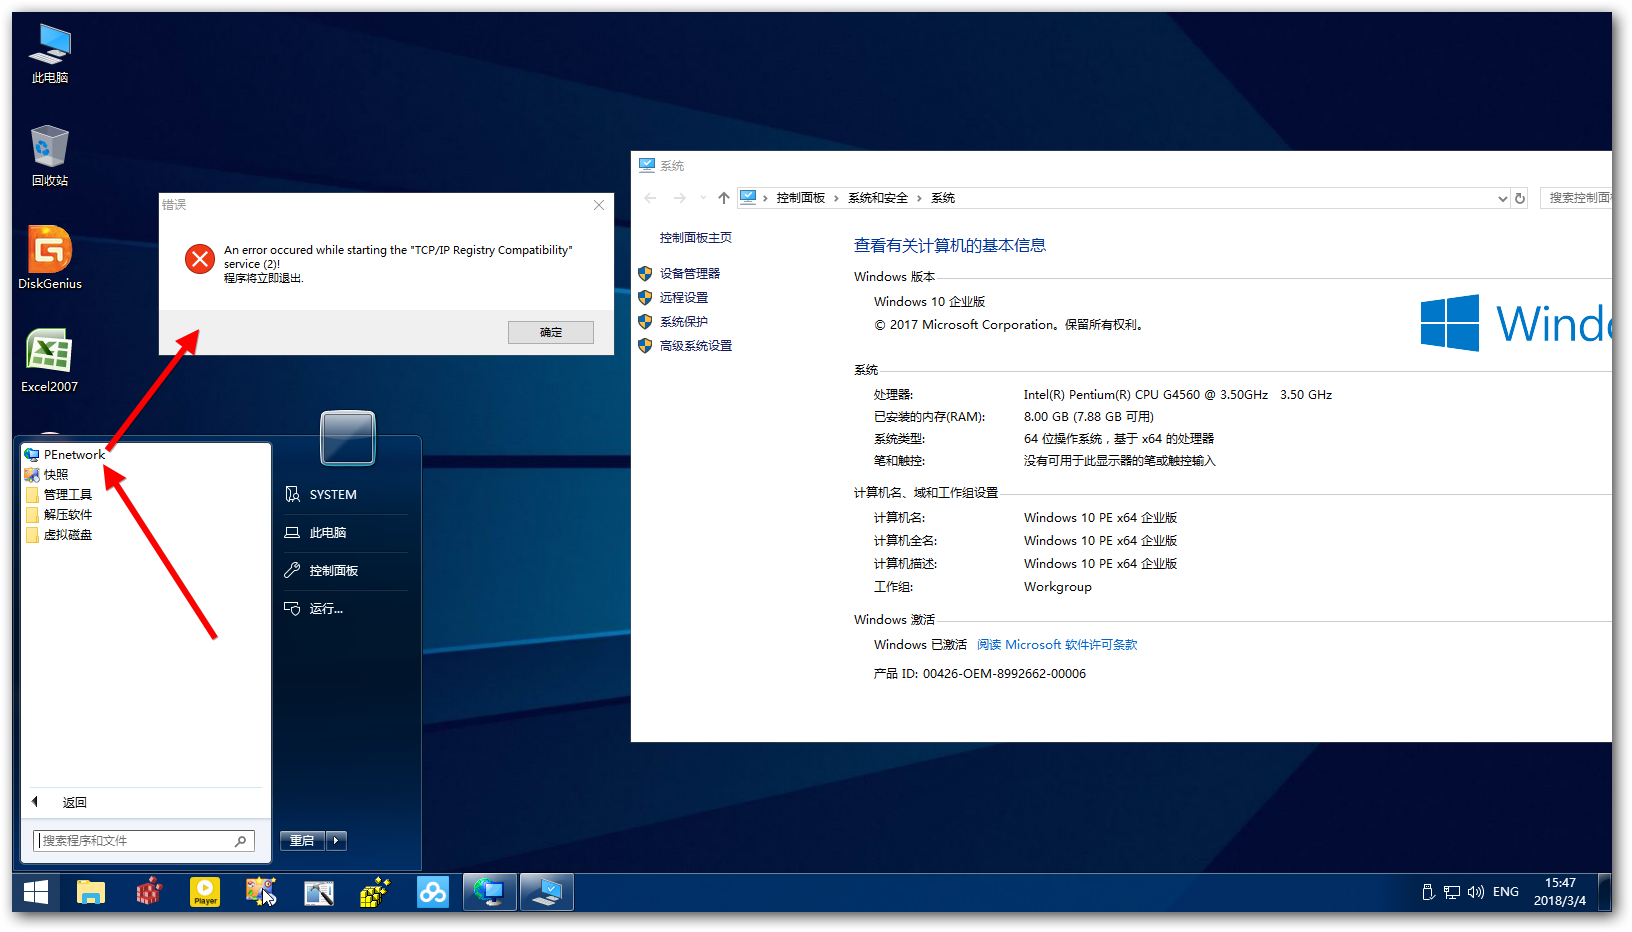The height and width of the screenshot is (932, 1632).
Task: Click the show desktop button at taskbar end
Action: pos(1604,892)
